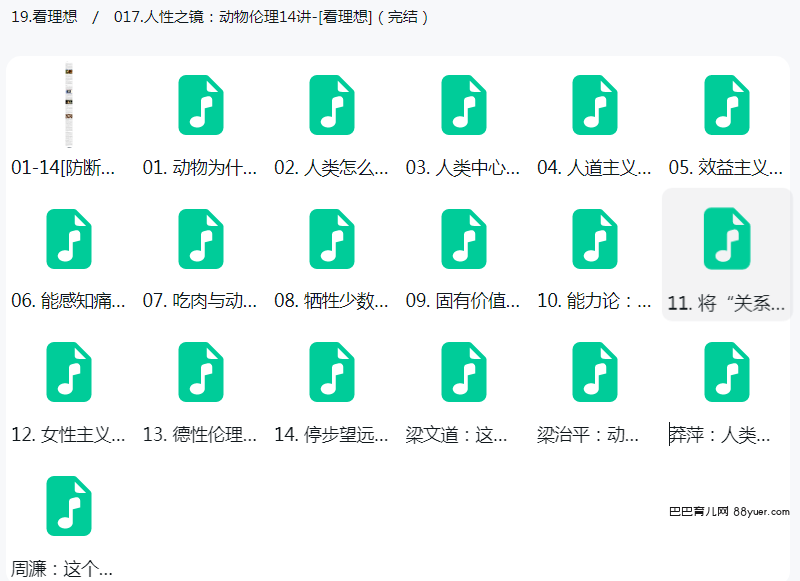The image size is (800, 581).
Task: Select file name 14. 停步望远...
Action: pos(332,435)
